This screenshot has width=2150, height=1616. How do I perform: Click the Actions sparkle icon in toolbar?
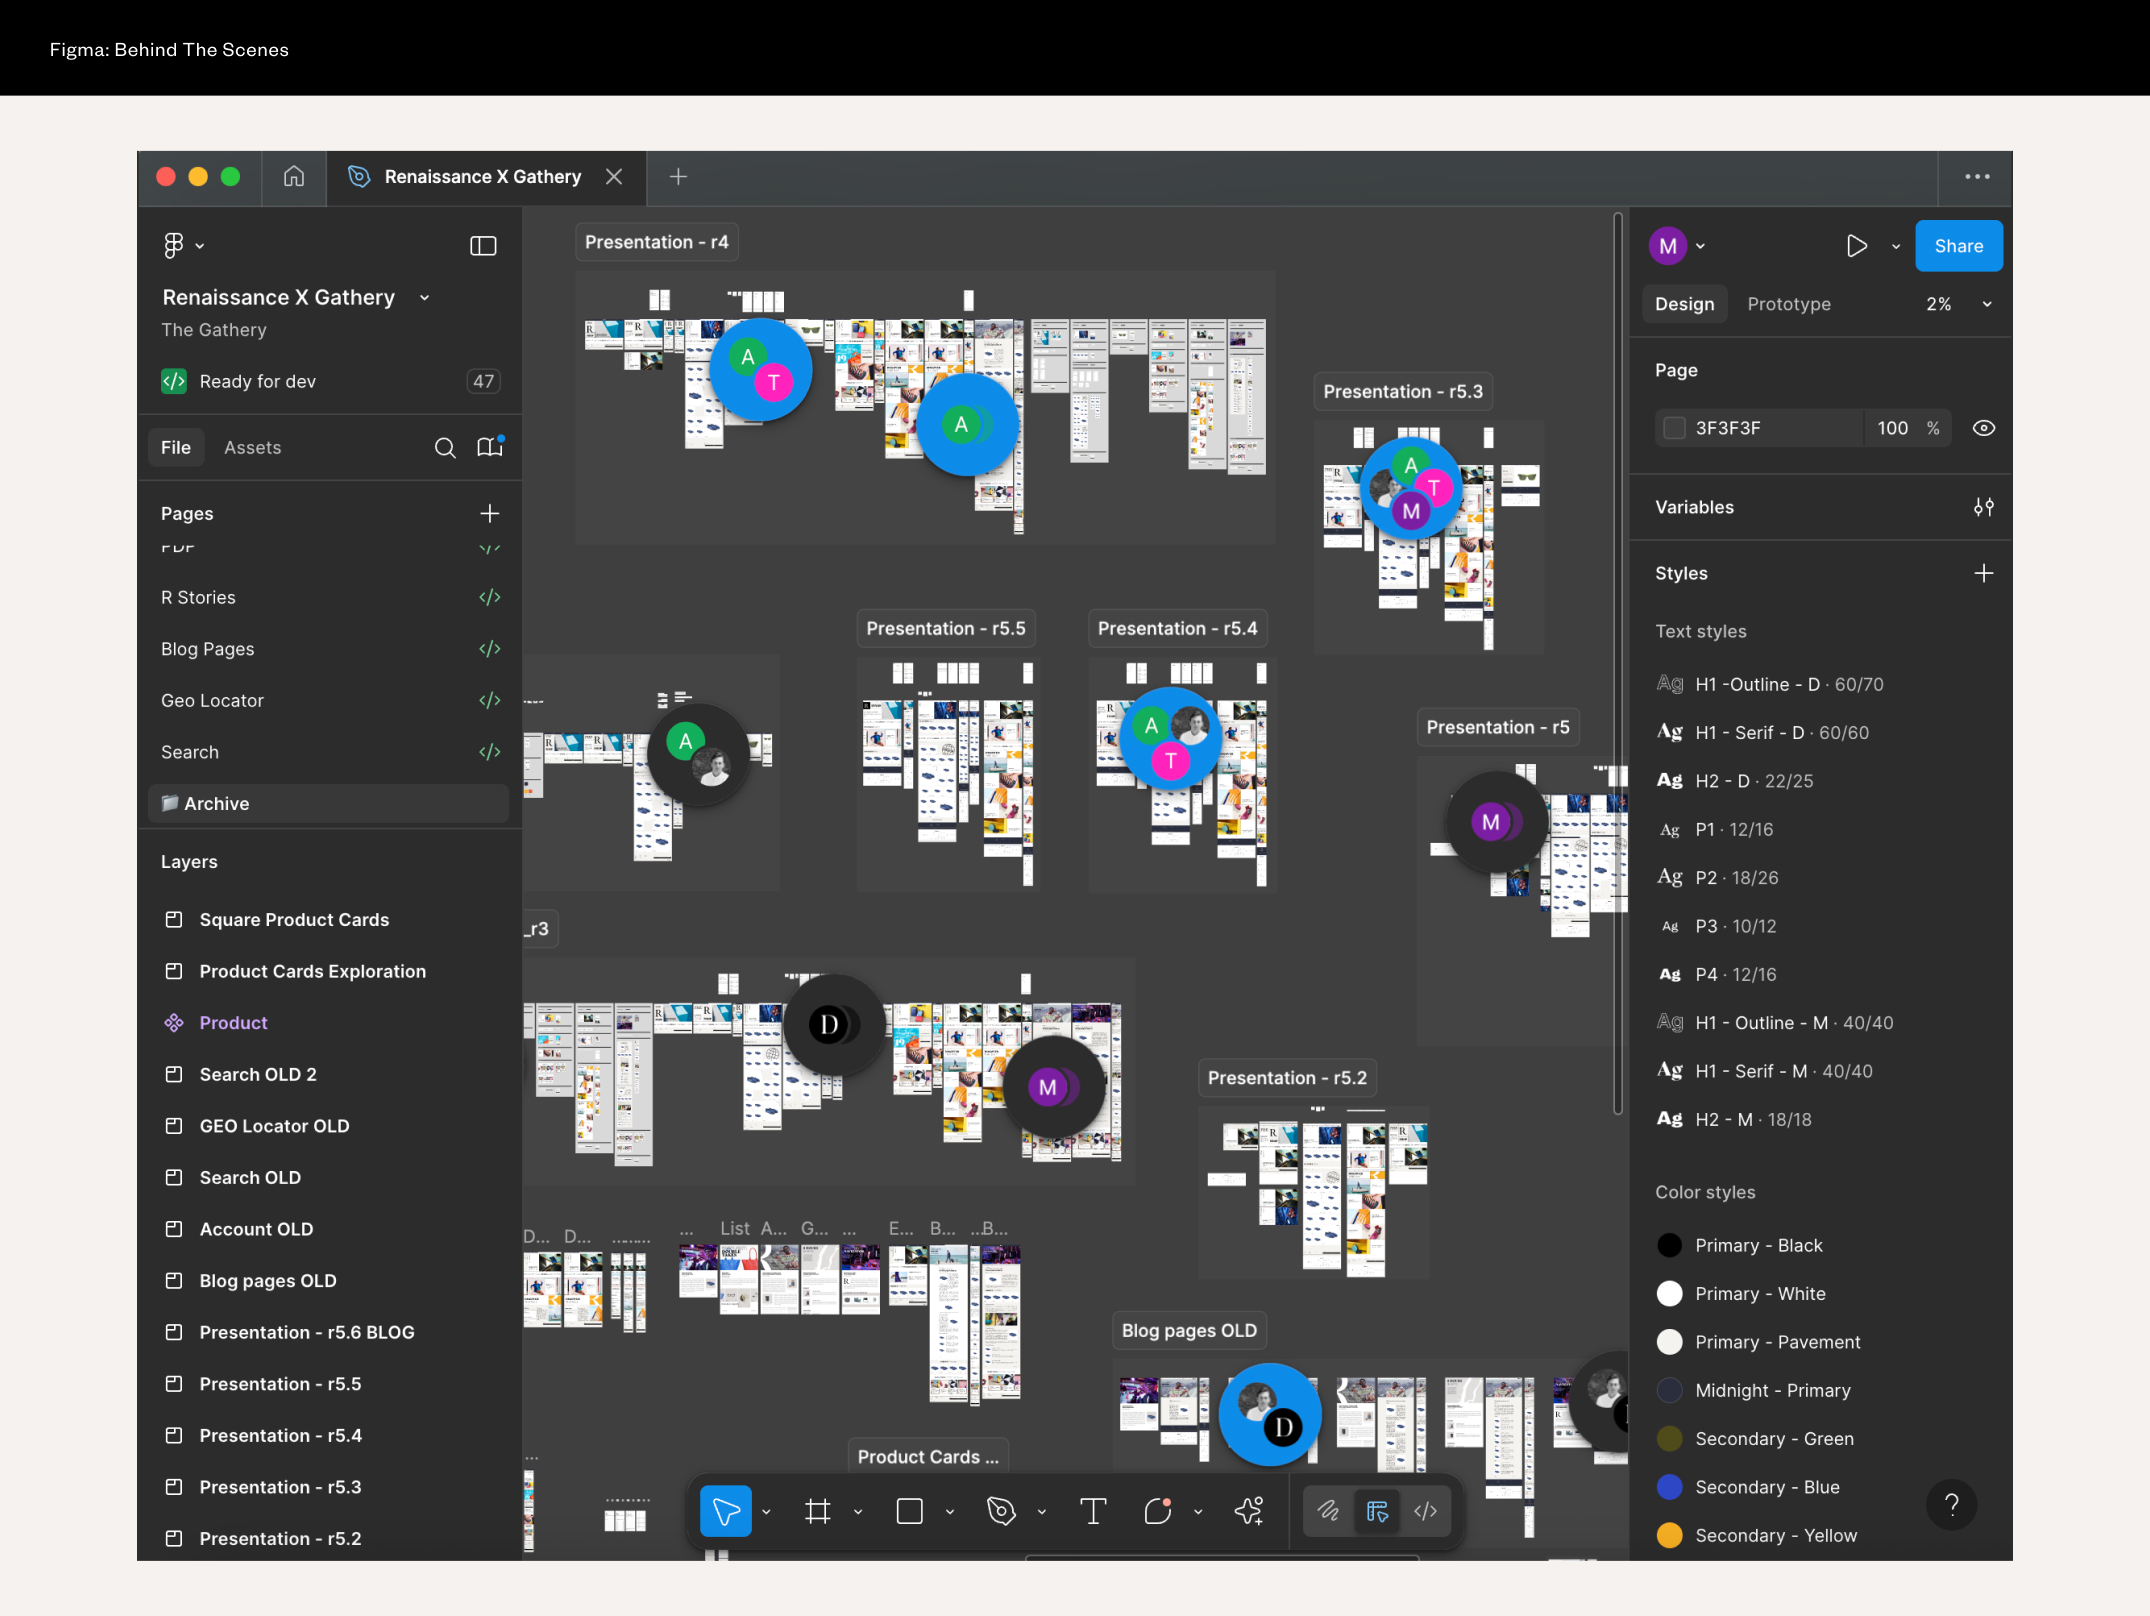[1249, 1511]
